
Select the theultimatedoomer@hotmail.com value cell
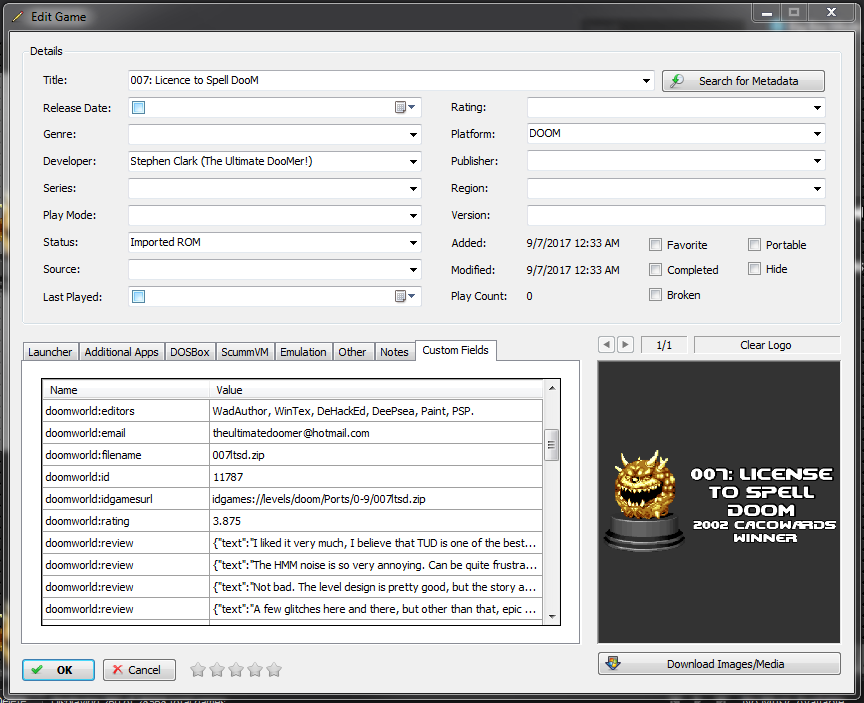[376, 433]
